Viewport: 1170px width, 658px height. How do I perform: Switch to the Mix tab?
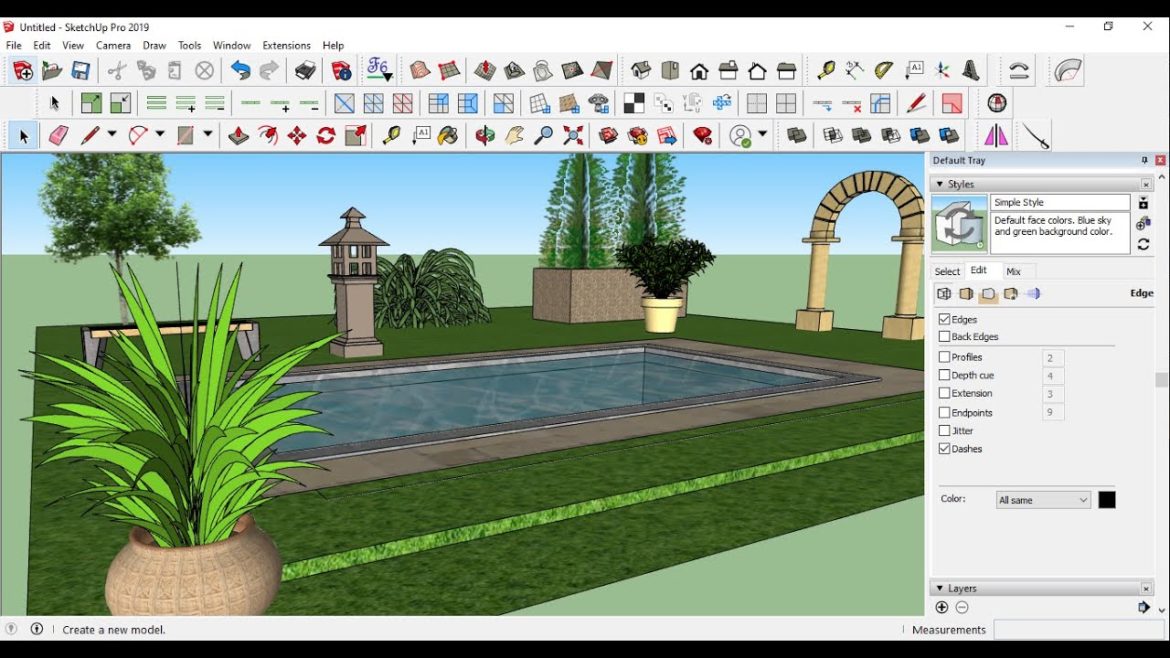[1016, 271]
